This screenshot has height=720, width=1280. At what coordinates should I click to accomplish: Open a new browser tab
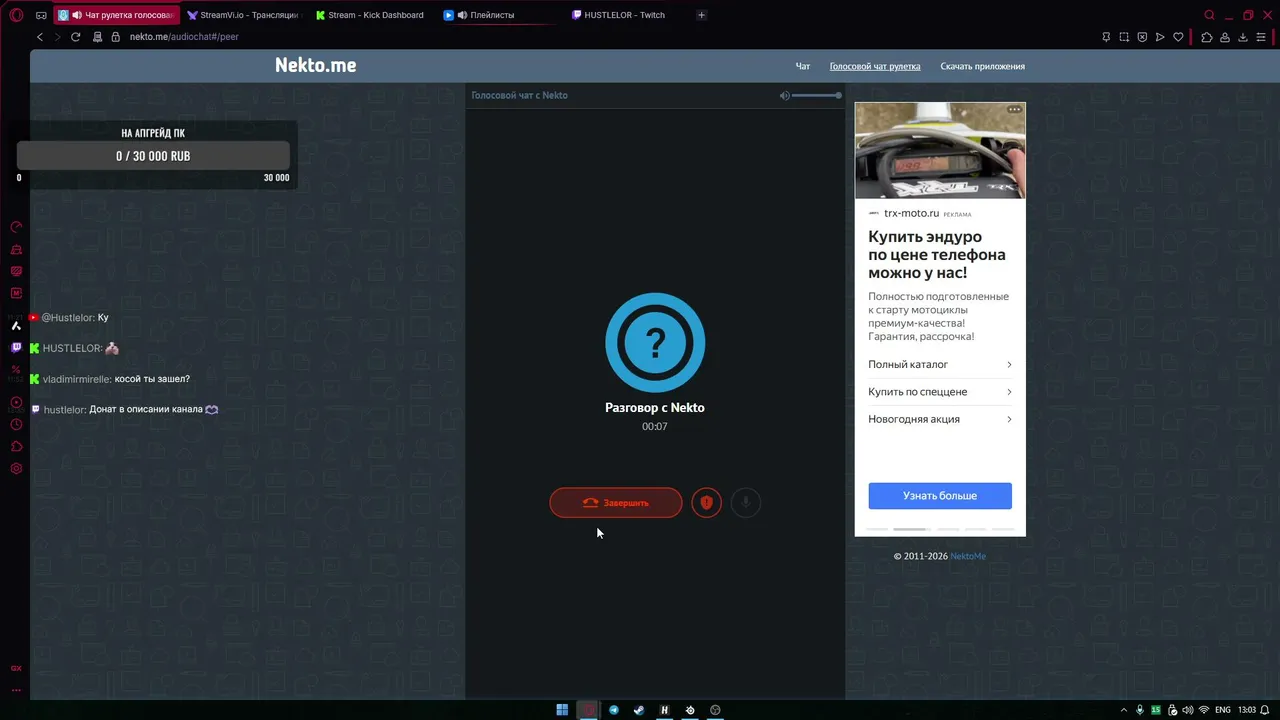(x=701, y=15)
